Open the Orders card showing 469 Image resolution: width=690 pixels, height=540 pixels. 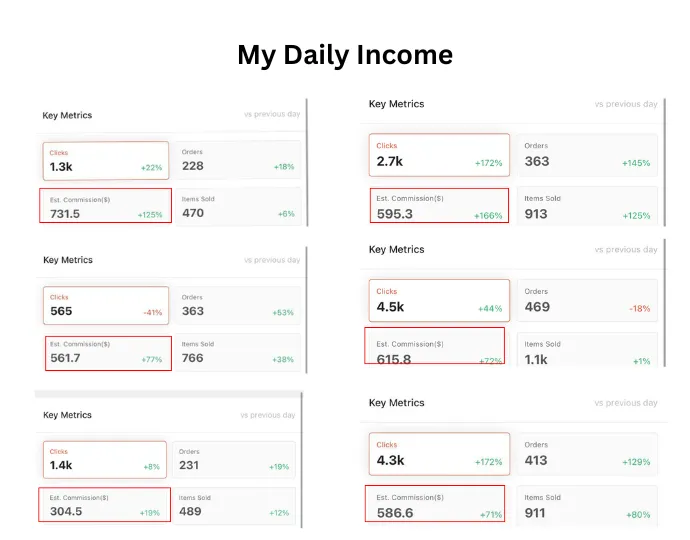pos(587,300)
